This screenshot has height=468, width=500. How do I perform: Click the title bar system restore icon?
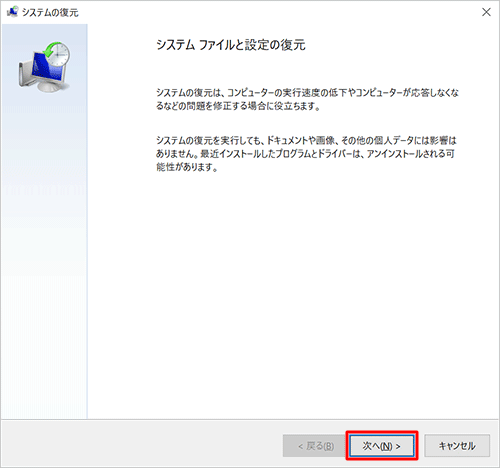tap(13, 12)
